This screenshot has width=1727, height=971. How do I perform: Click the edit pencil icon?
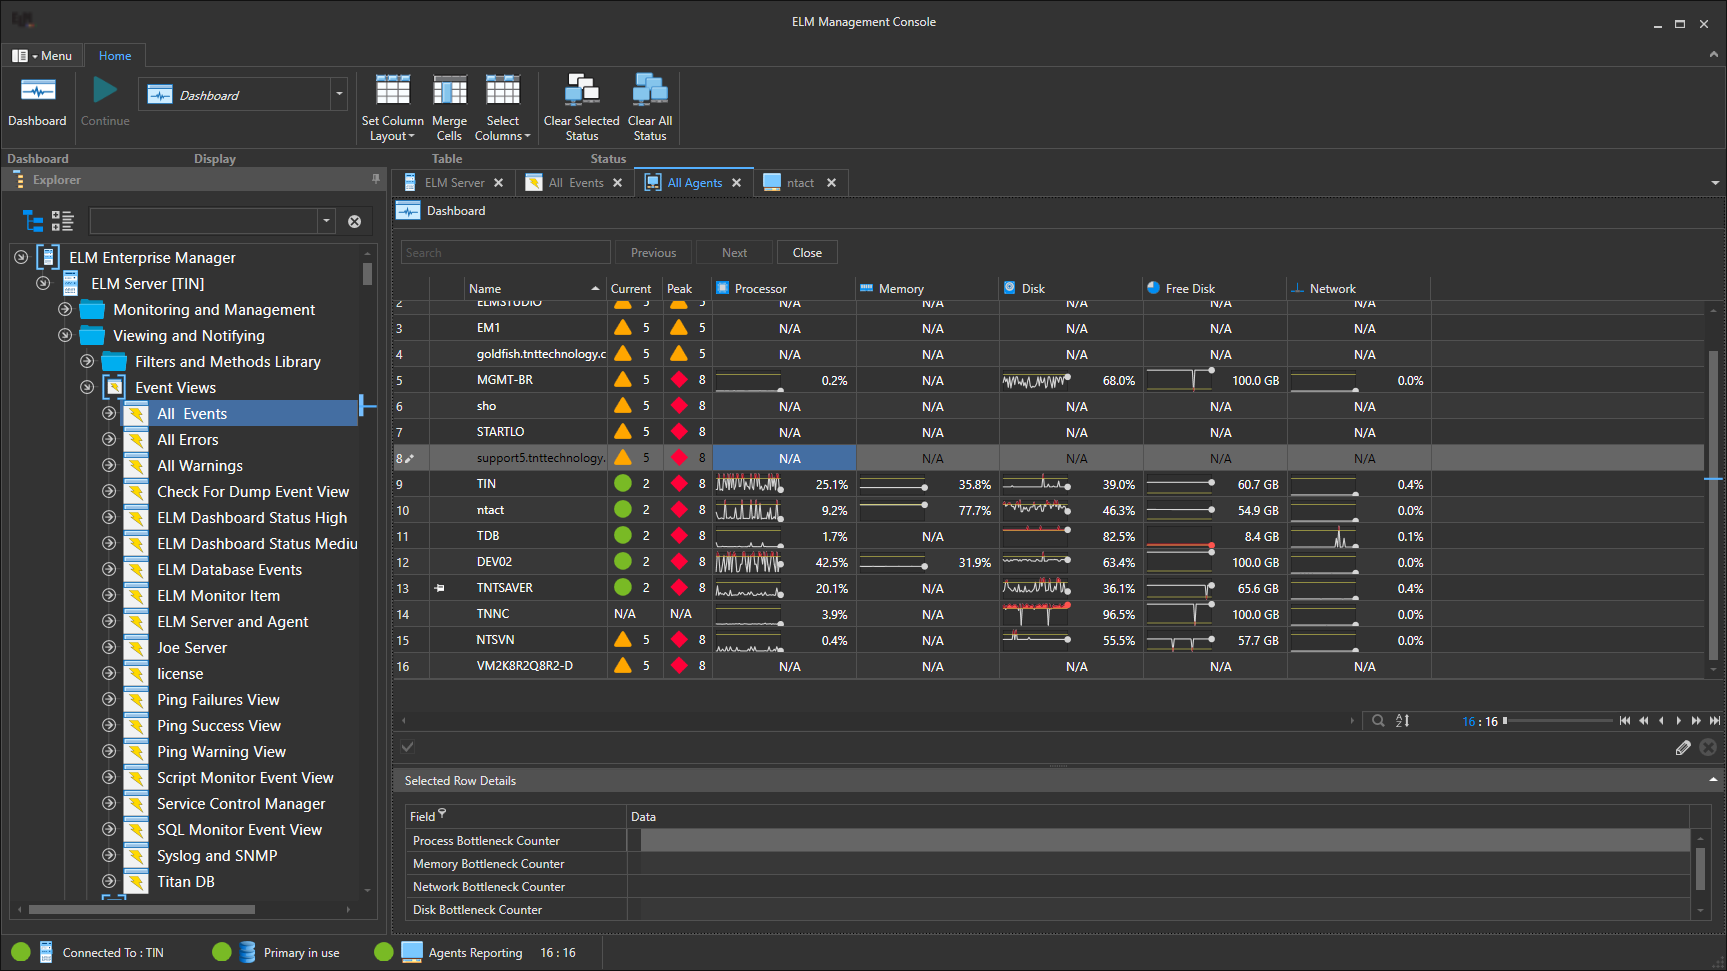tap(1683, 747)
